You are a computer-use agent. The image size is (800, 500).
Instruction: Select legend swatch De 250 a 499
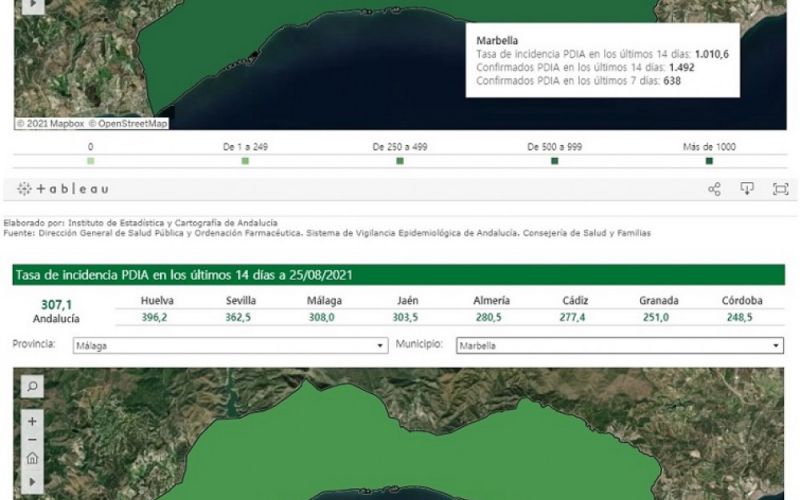(400, 161)
